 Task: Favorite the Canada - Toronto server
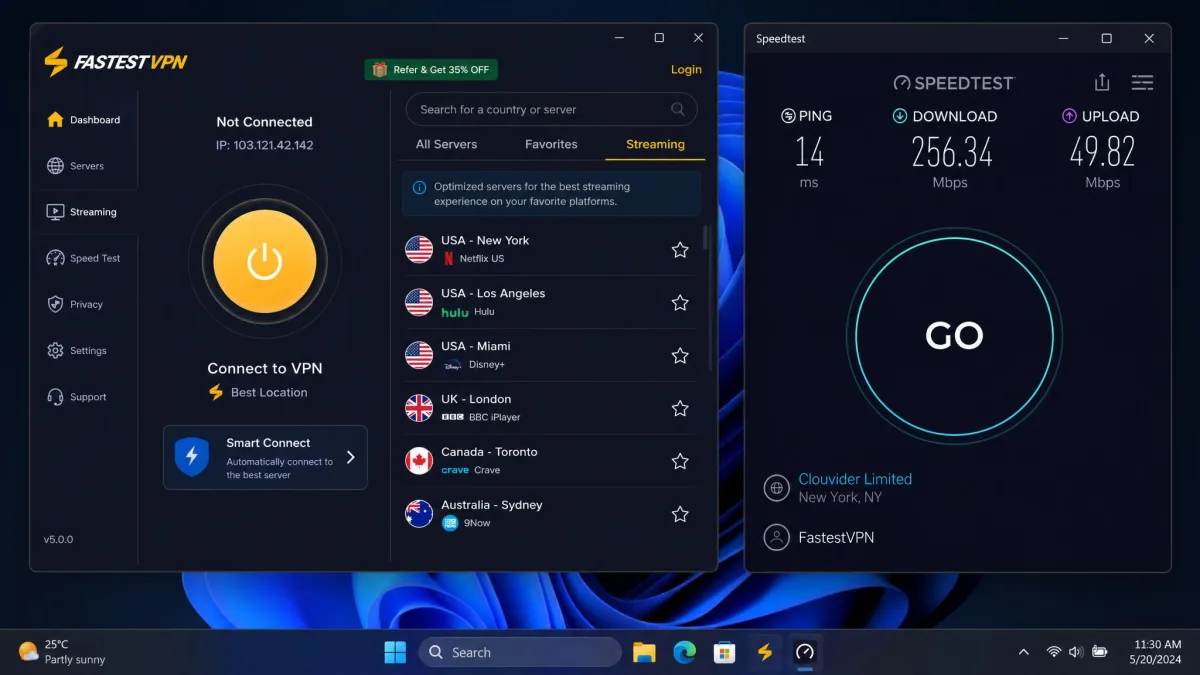(680, 461)
